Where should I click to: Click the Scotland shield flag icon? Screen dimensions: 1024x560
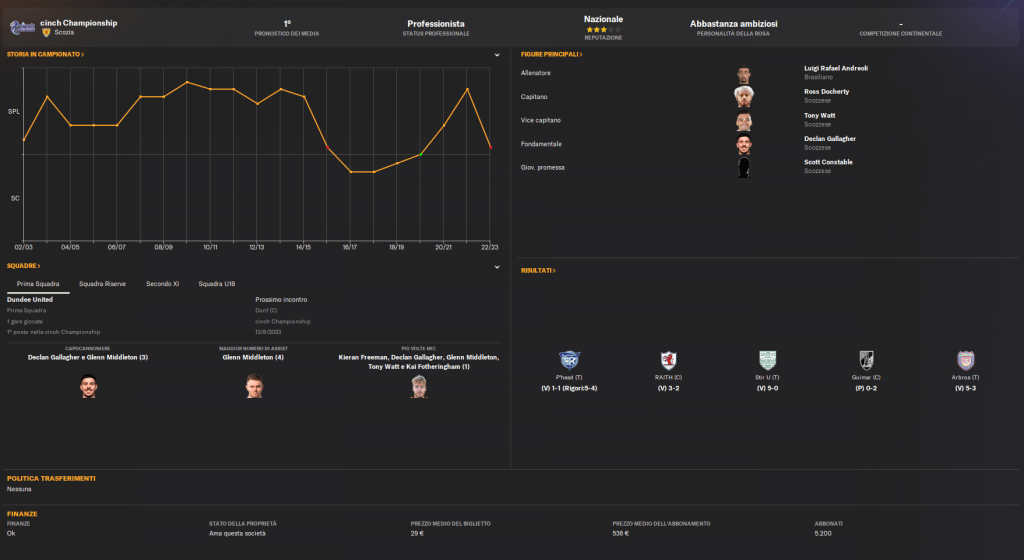pyautogui.click(x=46, y=32)
